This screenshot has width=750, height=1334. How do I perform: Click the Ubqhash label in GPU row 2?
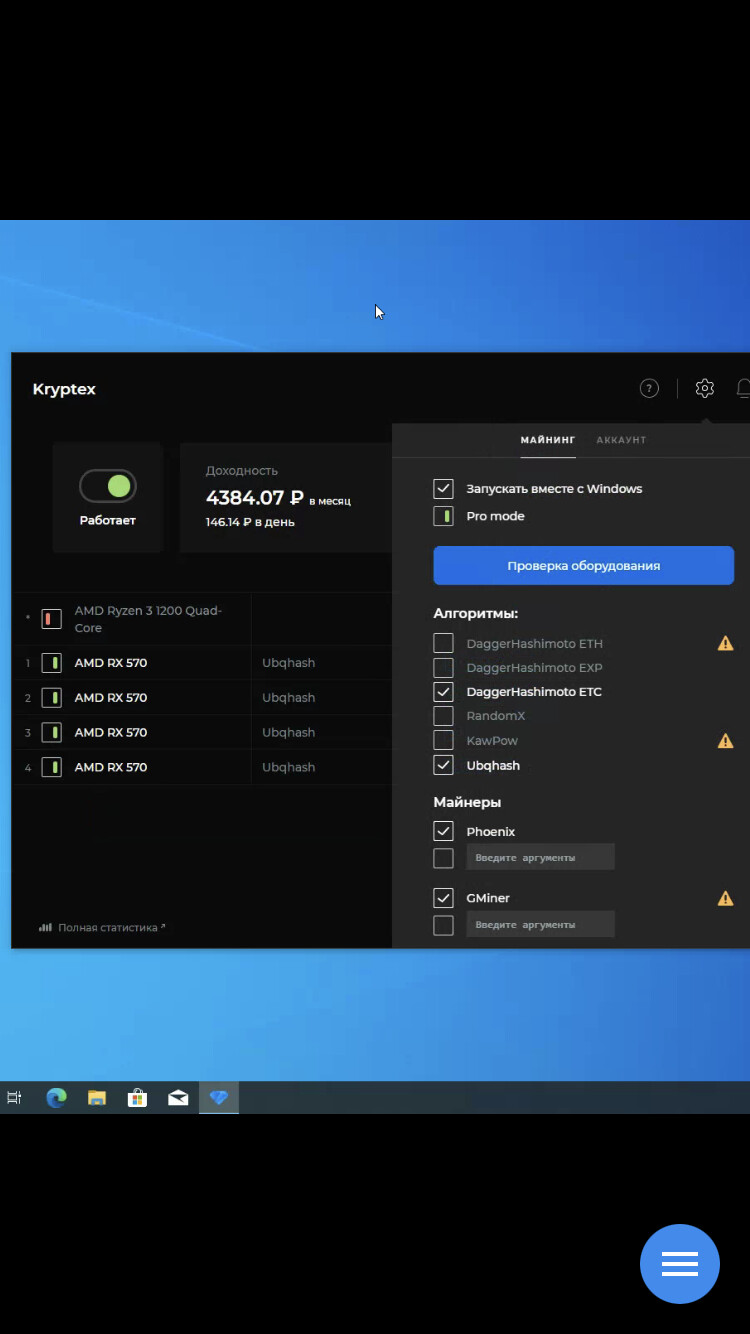(x=289, y=698)
